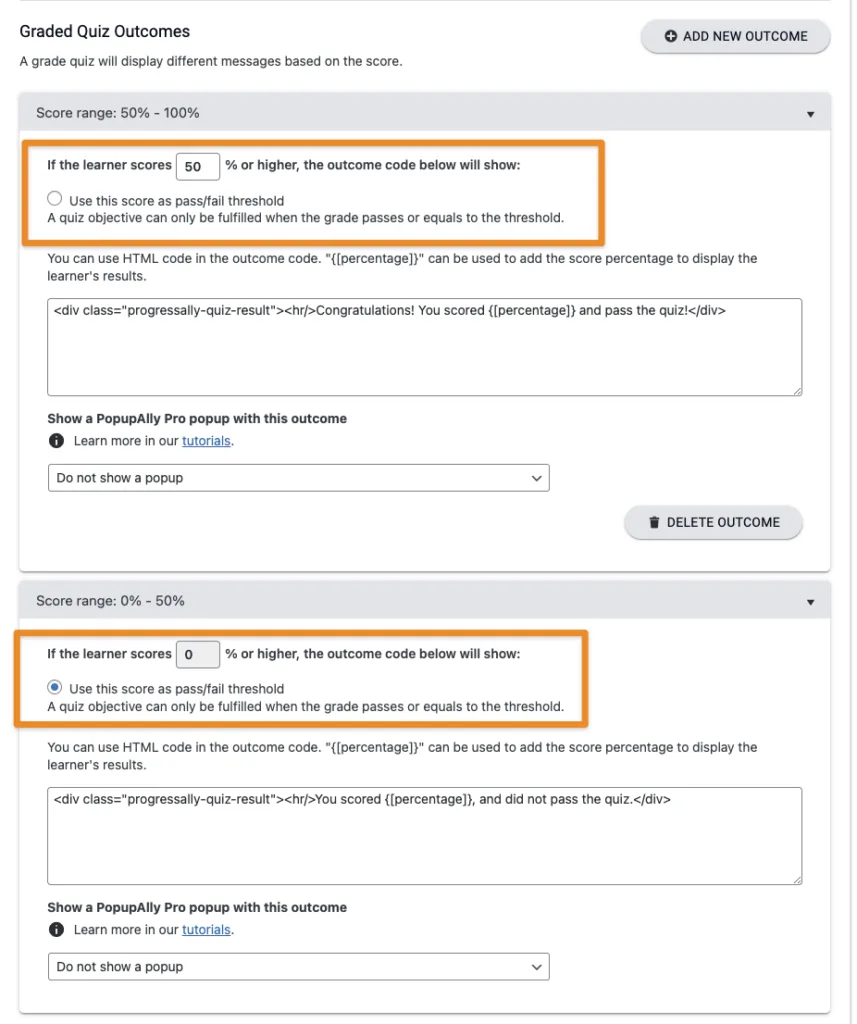Click the score field containing 50
This screenshot has height=1024, width=857.
[x=197, y=166]
